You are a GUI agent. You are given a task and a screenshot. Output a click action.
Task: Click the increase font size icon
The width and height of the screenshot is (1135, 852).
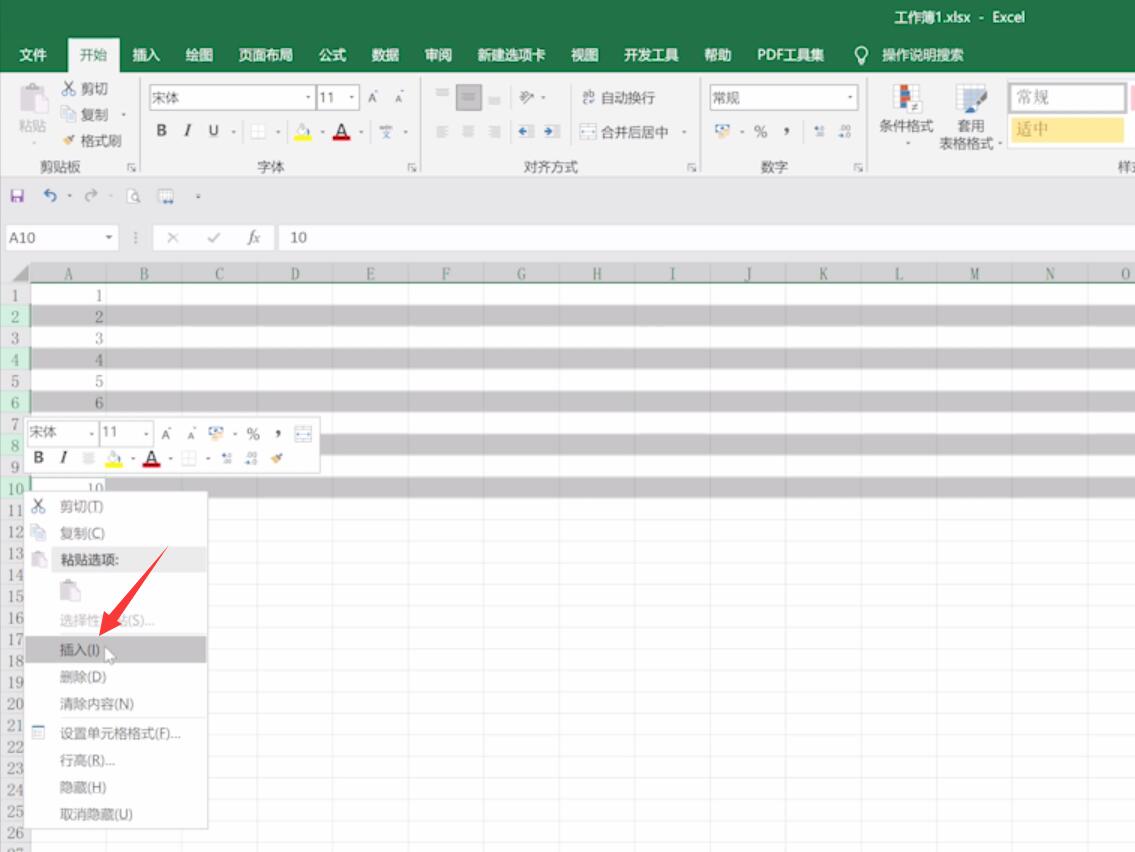[x=374, y=98]
